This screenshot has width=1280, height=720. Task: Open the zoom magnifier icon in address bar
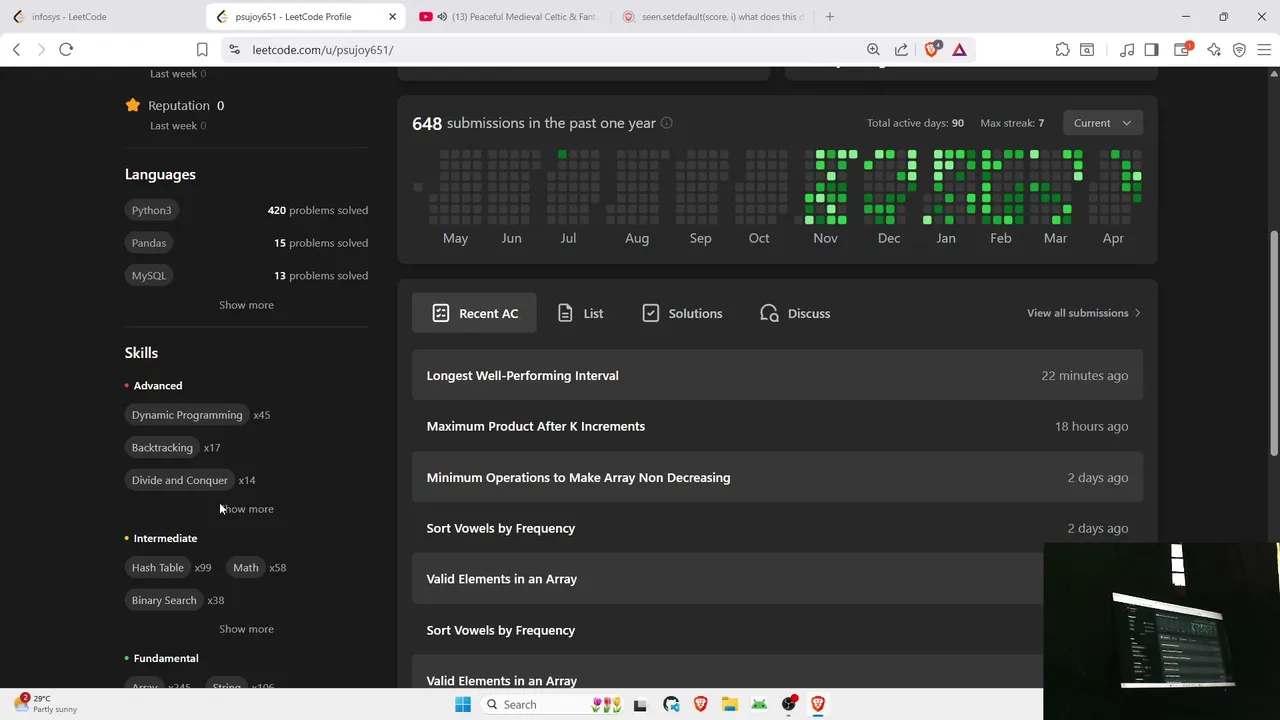[x=873, y=49]
